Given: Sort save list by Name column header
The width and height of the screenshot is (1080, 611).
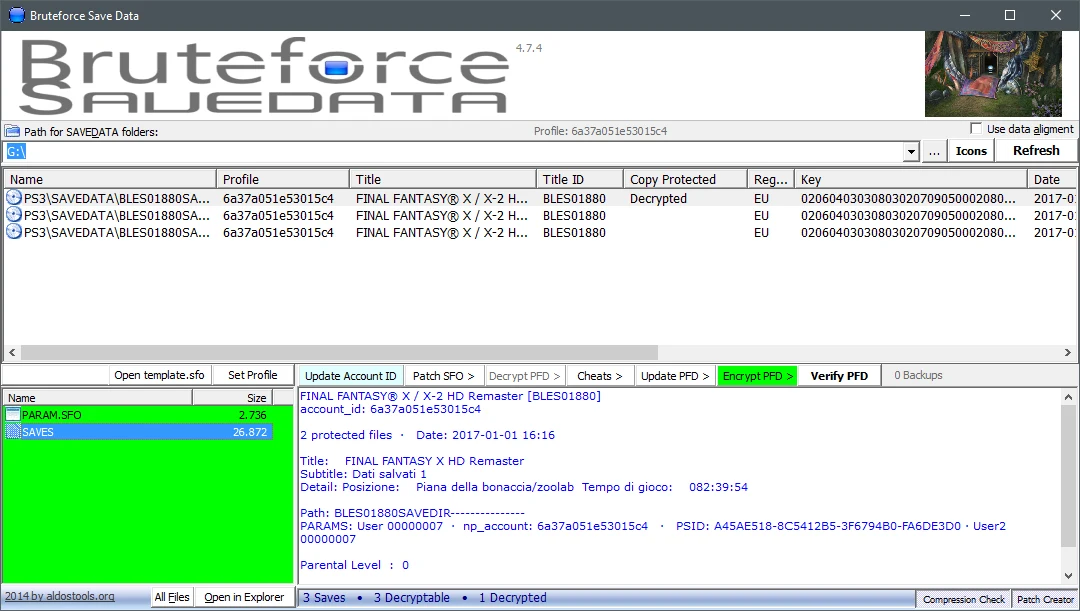Looking at the screenshot, I should click(x=110, y=179).
